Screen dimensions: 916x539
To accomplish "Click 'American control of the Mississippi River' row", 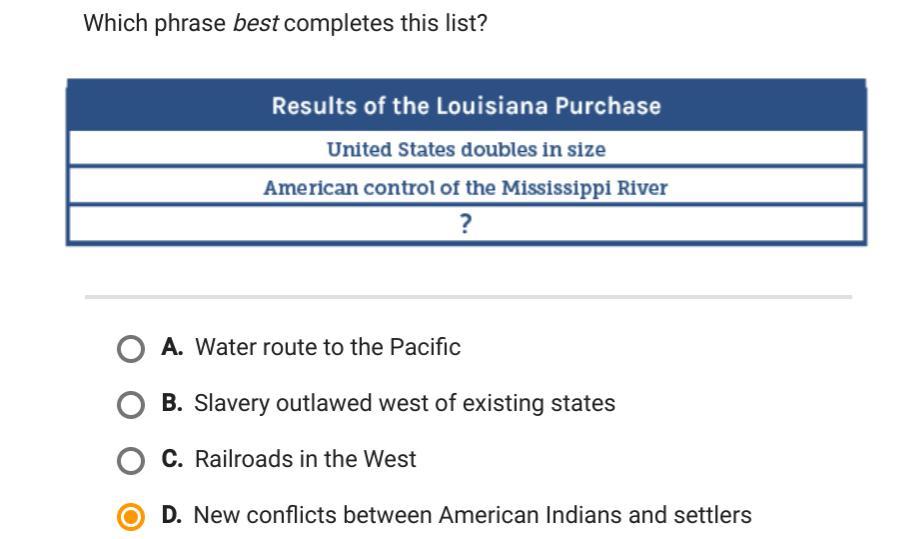I will pyautogui.click(x=466, y=187).
